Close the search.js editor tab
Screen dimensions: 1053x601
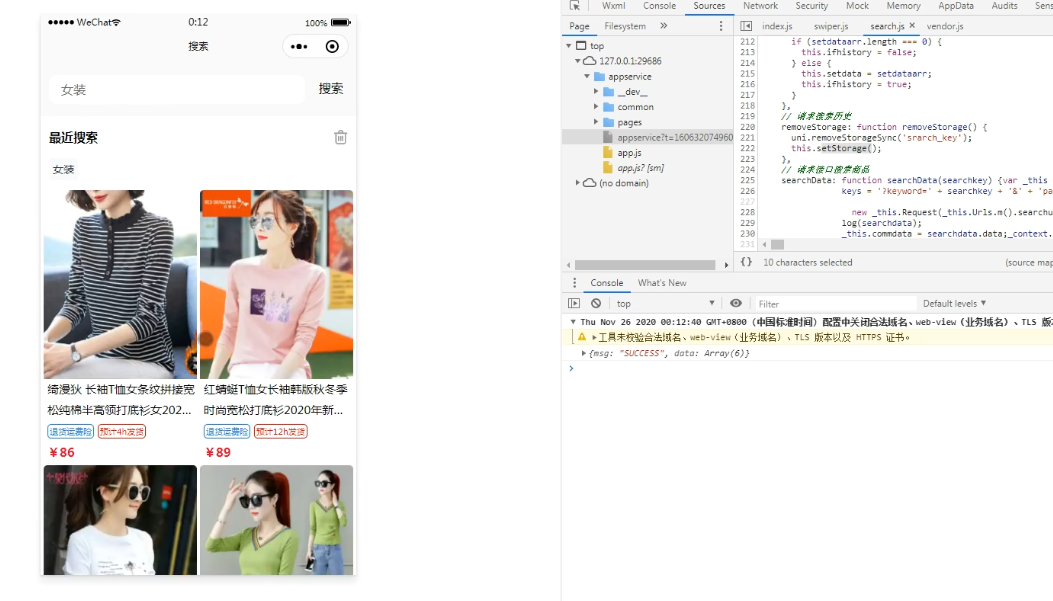pos(912,25)
